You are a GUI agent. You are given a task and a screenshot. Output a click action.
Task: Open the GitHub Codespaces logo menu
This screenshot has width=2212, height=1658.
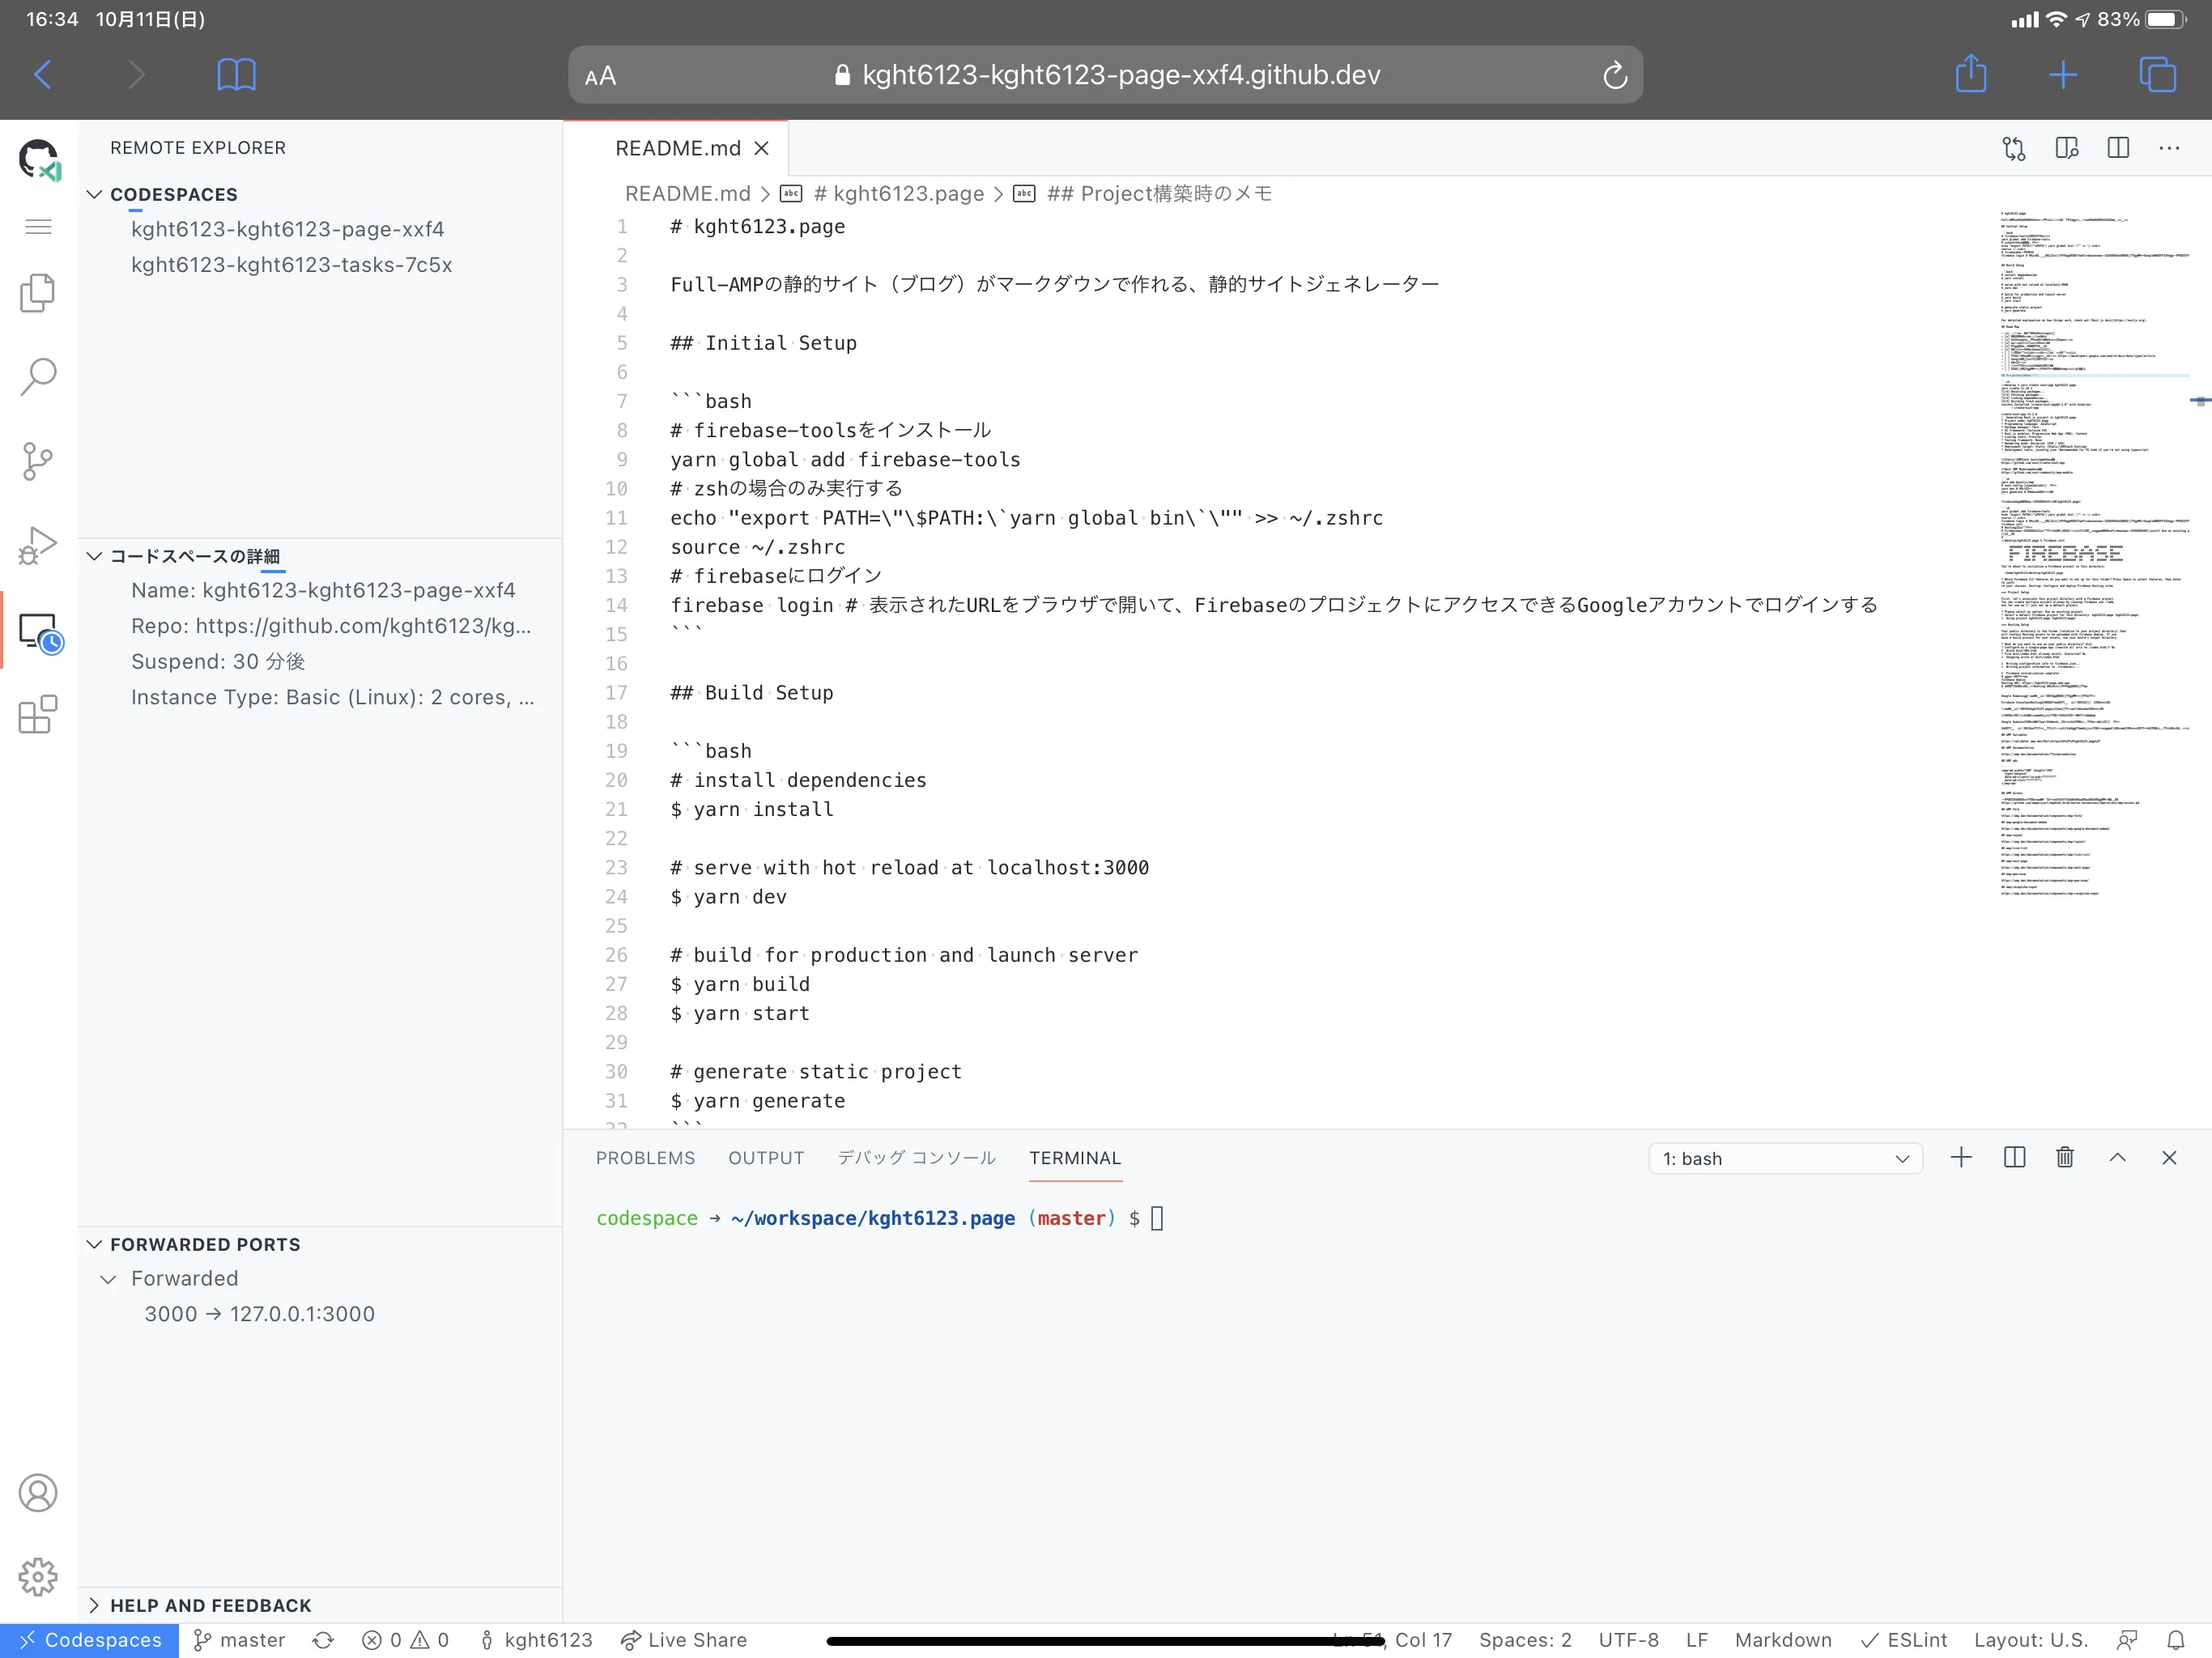coord(39,160)
